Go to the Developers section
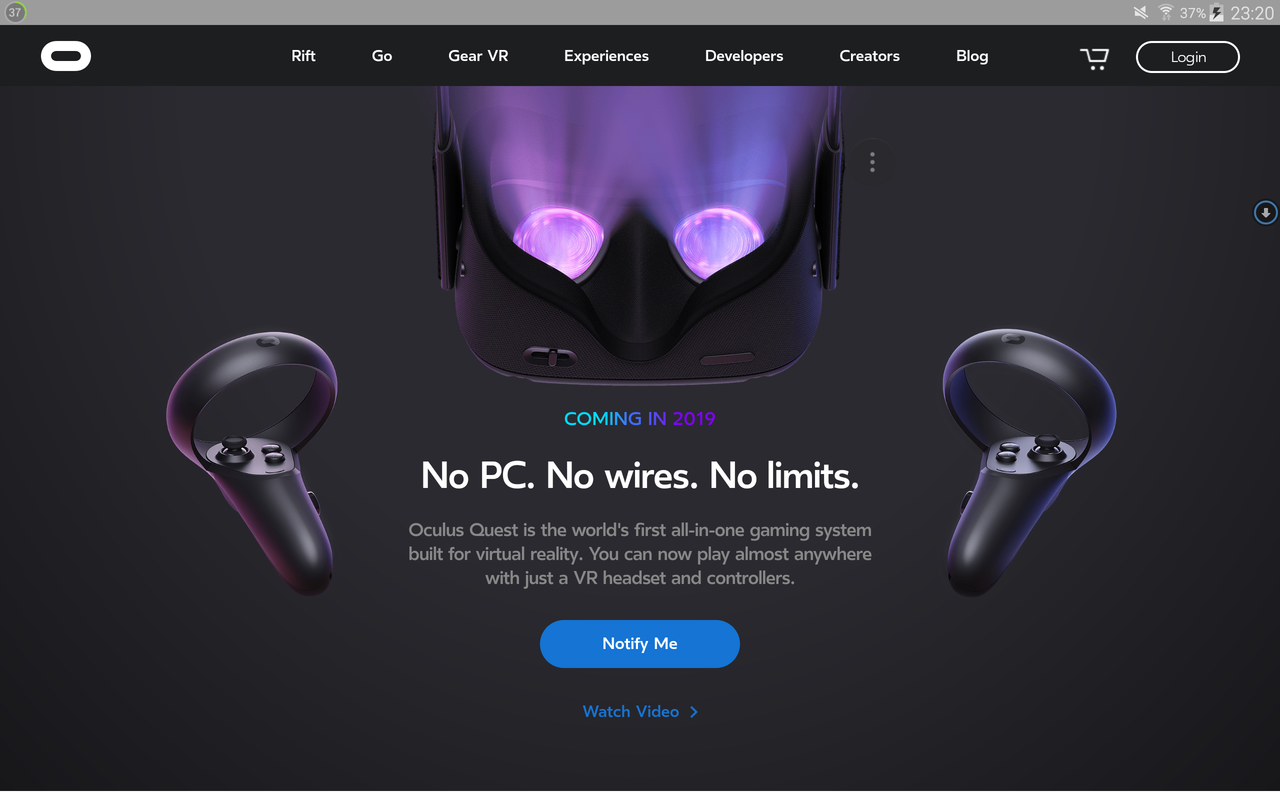Image resolution: width=1280 pixels, height=800 pixels. pos(744,56)
